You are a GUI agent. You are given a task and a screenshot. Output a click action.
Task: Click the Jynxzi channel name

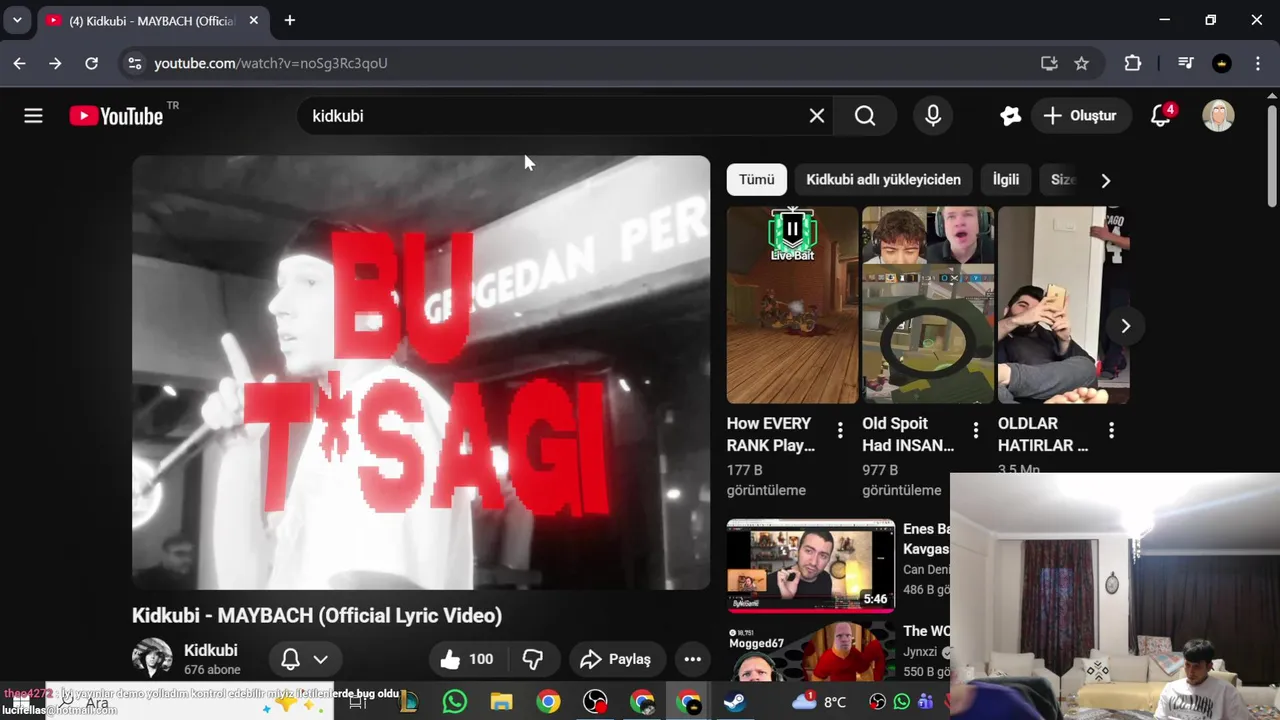coord(921,652)
